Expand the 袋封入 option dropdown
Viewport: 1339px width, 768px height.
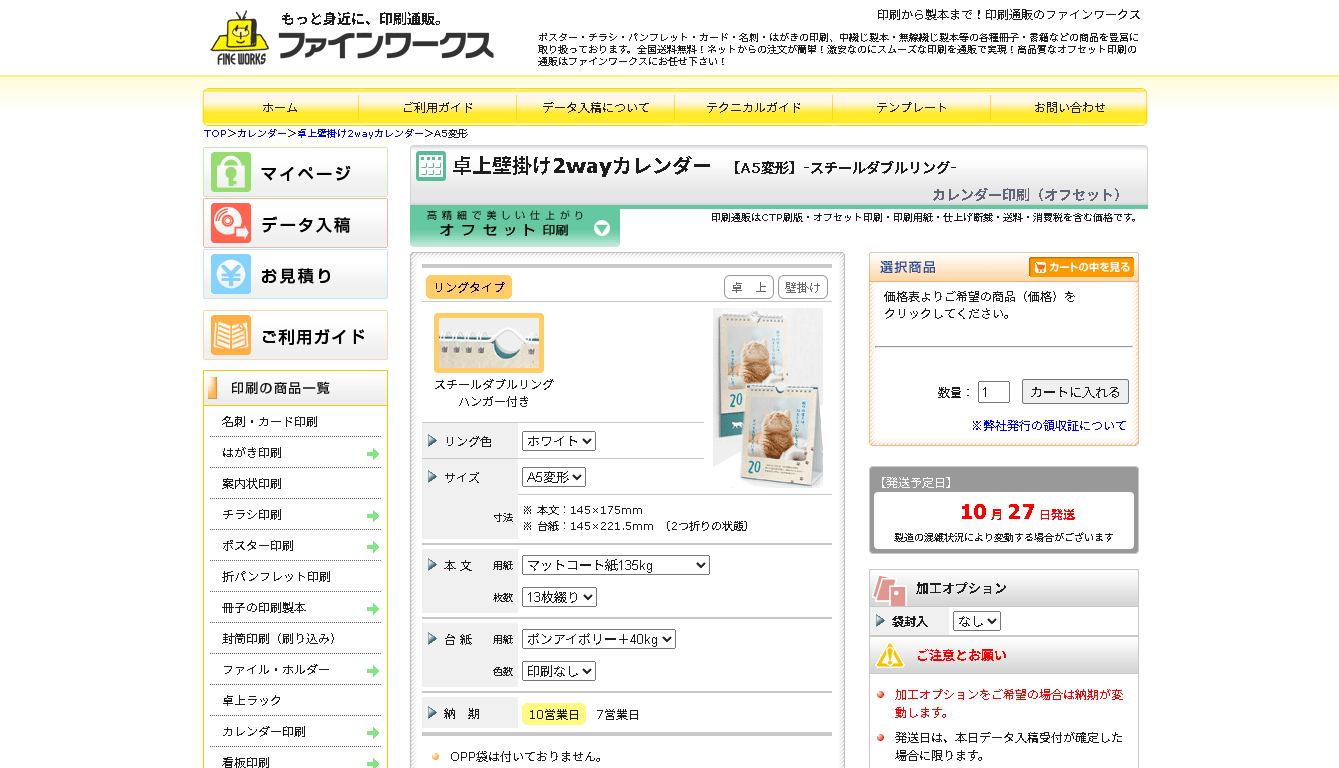[x=976, y=621]
